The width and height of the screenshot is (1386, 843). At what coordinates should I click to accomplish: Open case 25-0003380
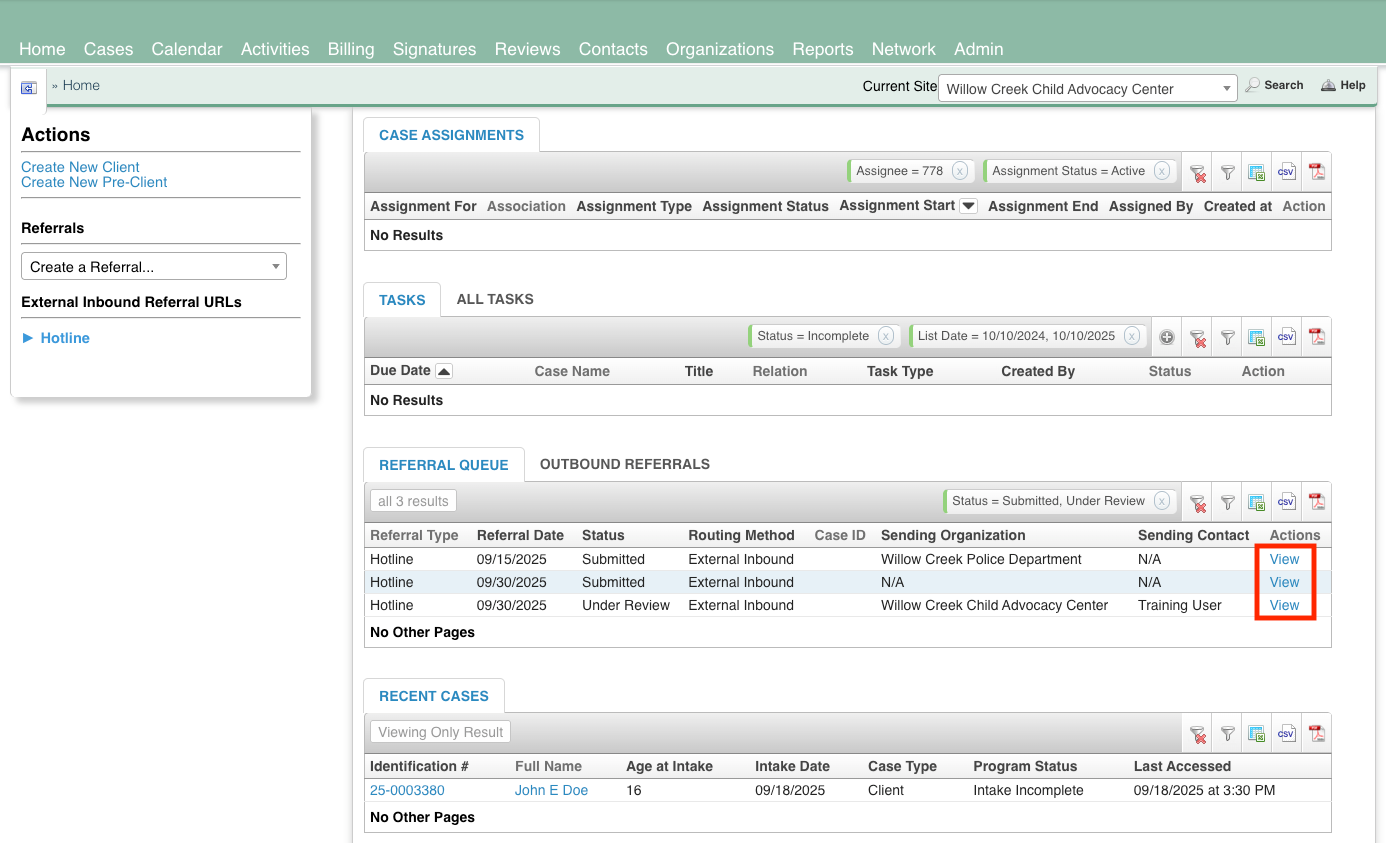(407, 790)
